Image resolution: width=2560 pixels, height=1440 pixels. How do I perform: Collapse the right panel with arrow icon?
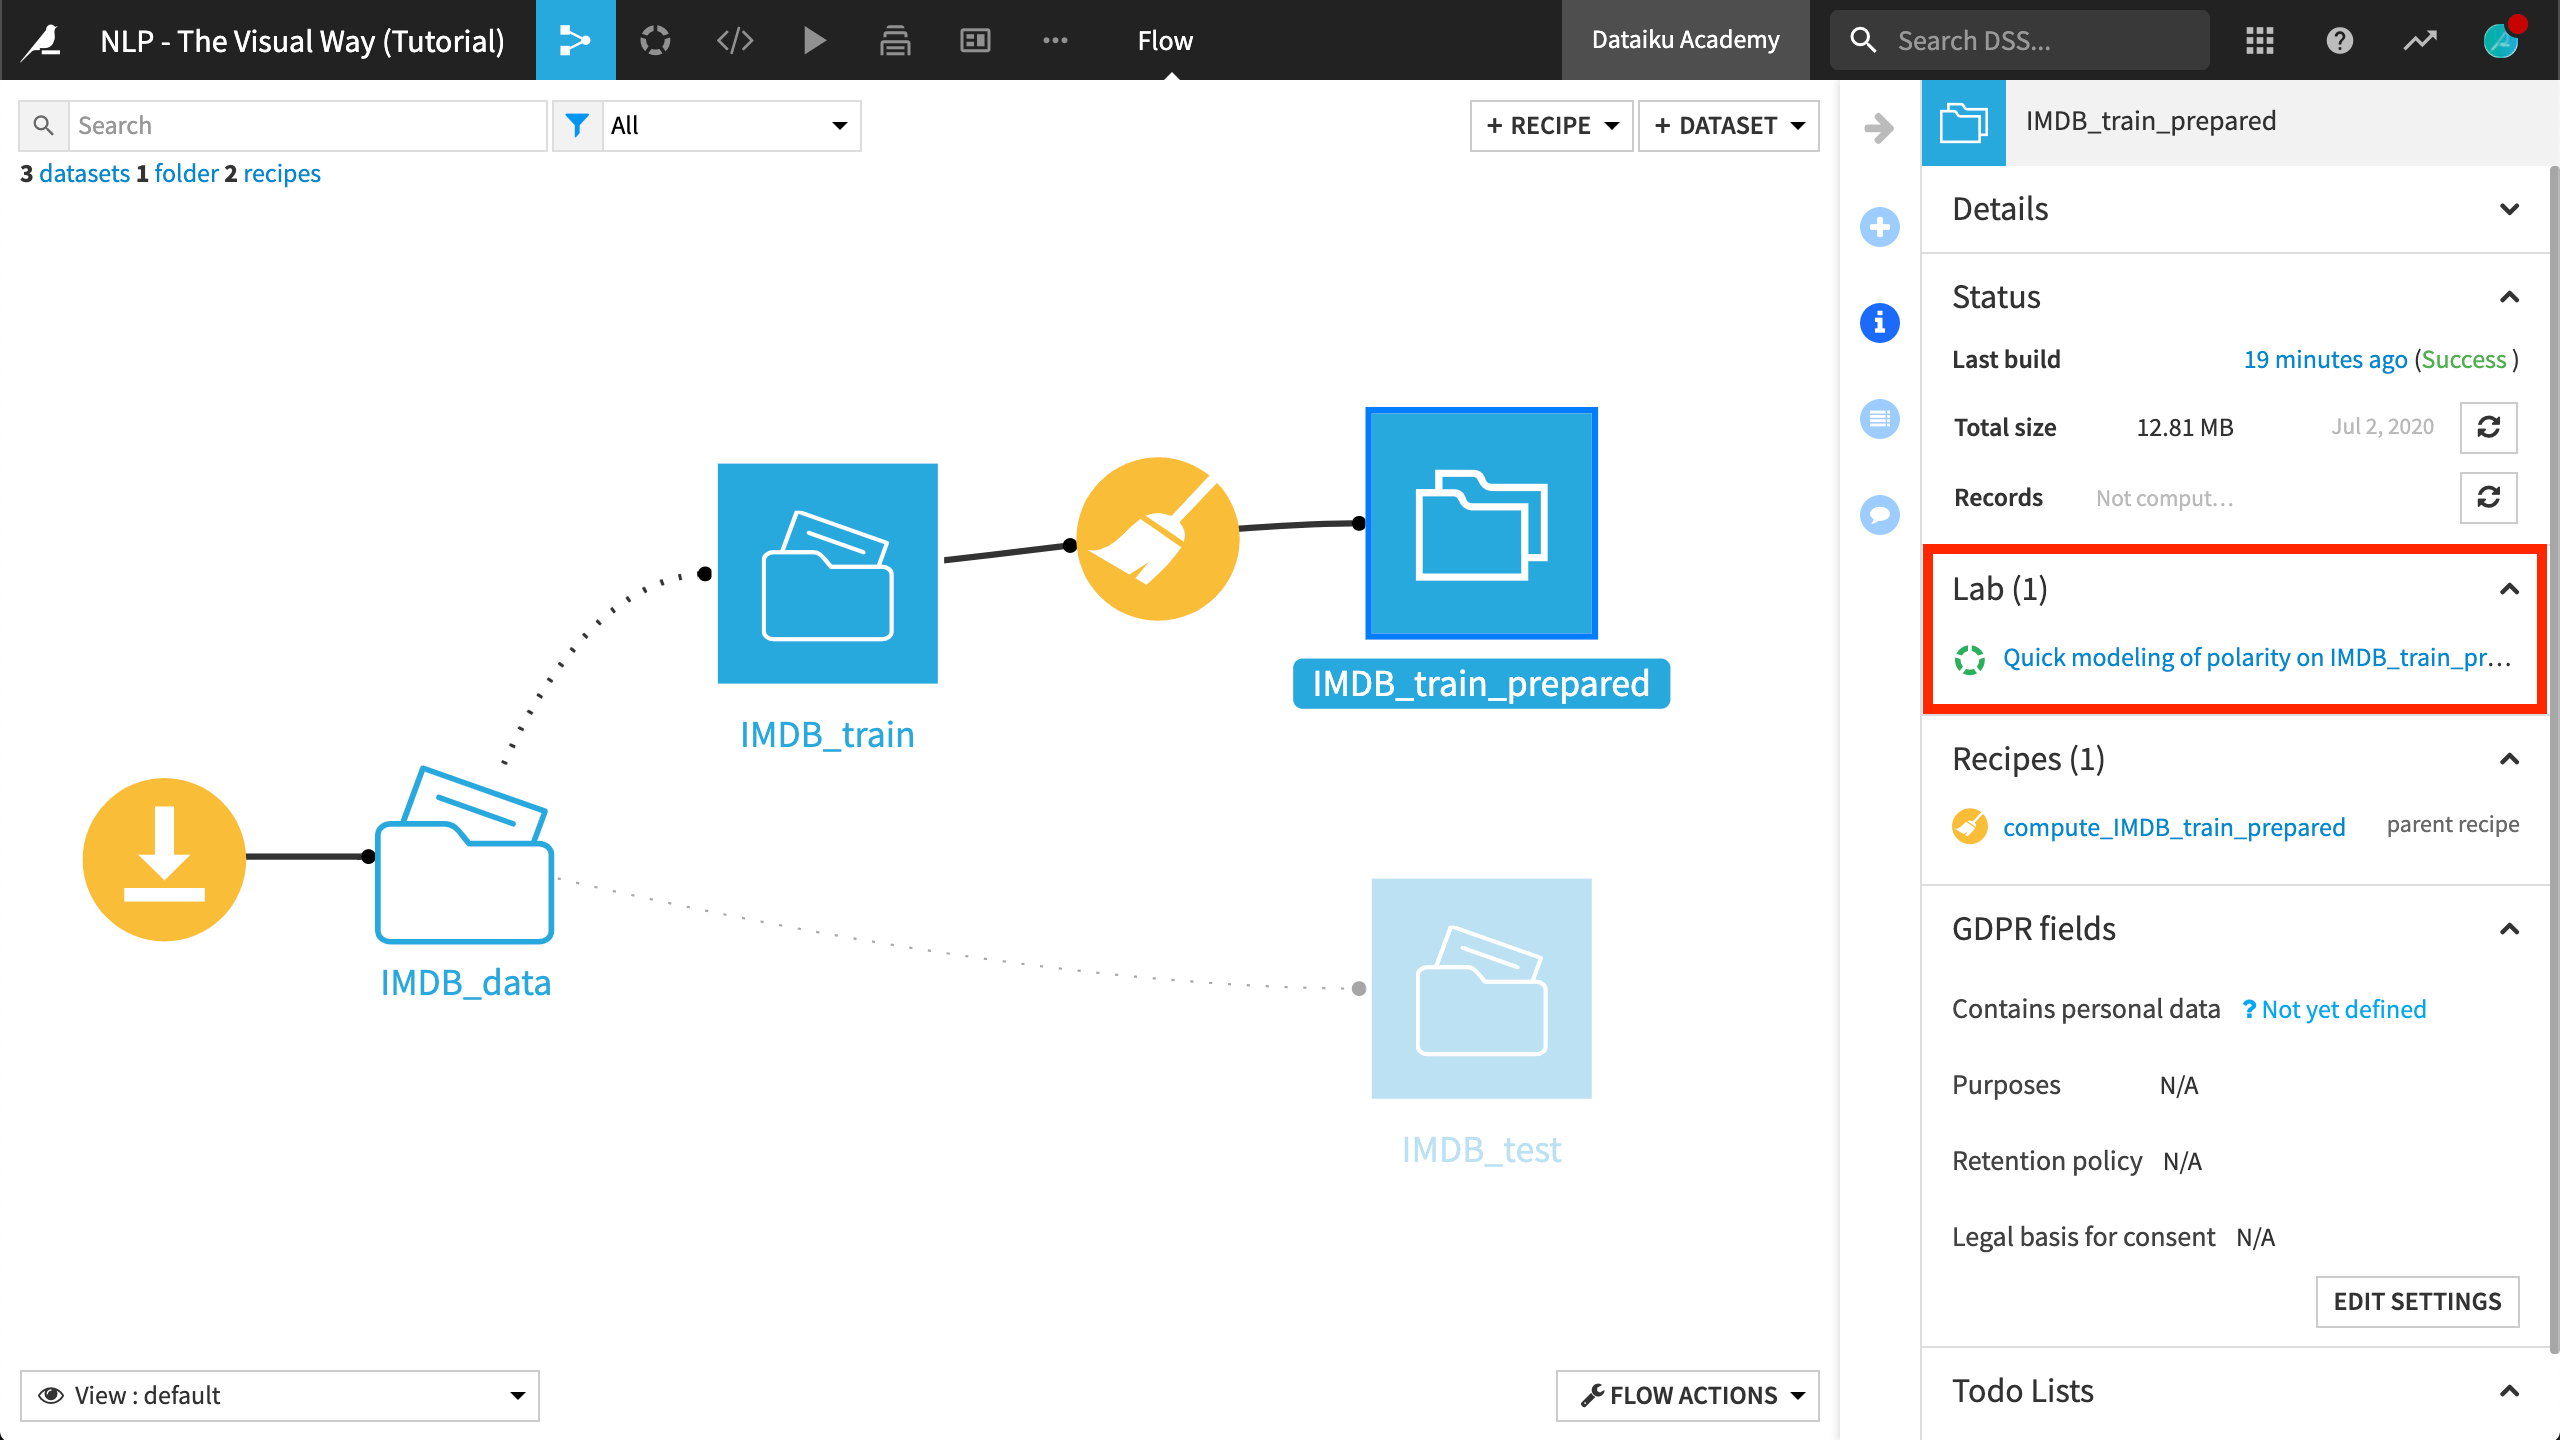(1879, 128)
